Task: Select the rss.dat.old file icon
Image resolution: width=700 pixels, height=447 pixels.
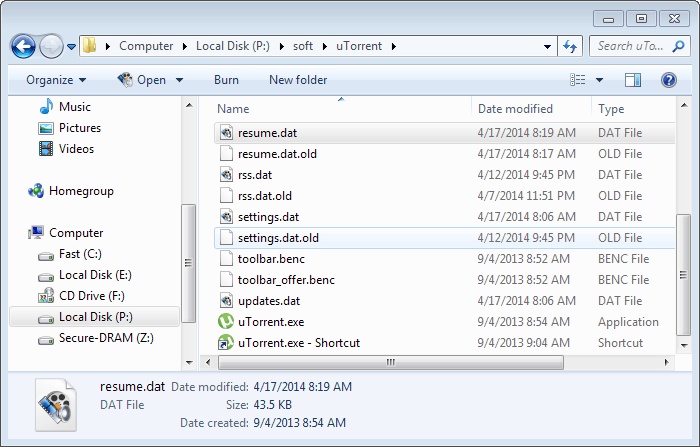Action: pyautogui.click(x=226, y=196)
